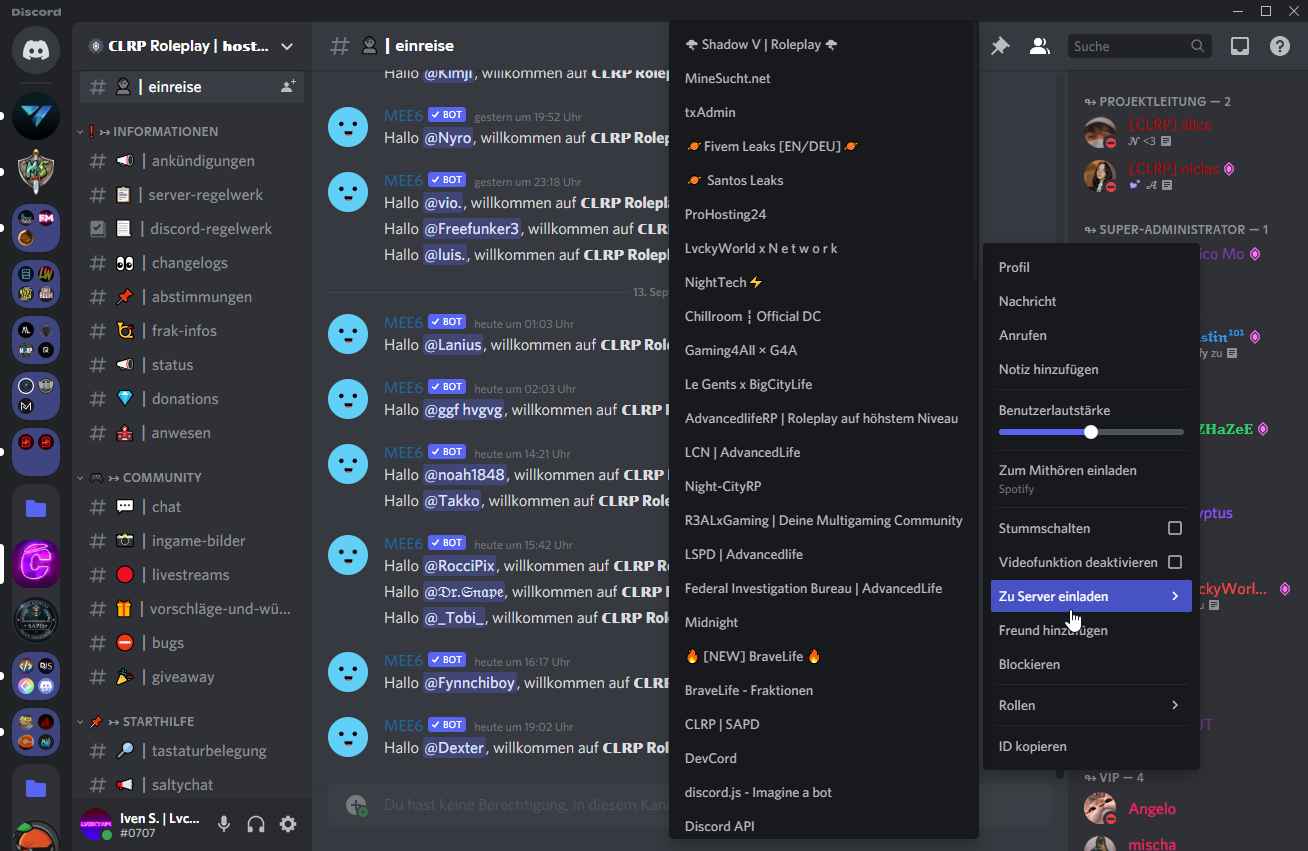
Task: Deafen using the headphones icon
Action: 256,824
